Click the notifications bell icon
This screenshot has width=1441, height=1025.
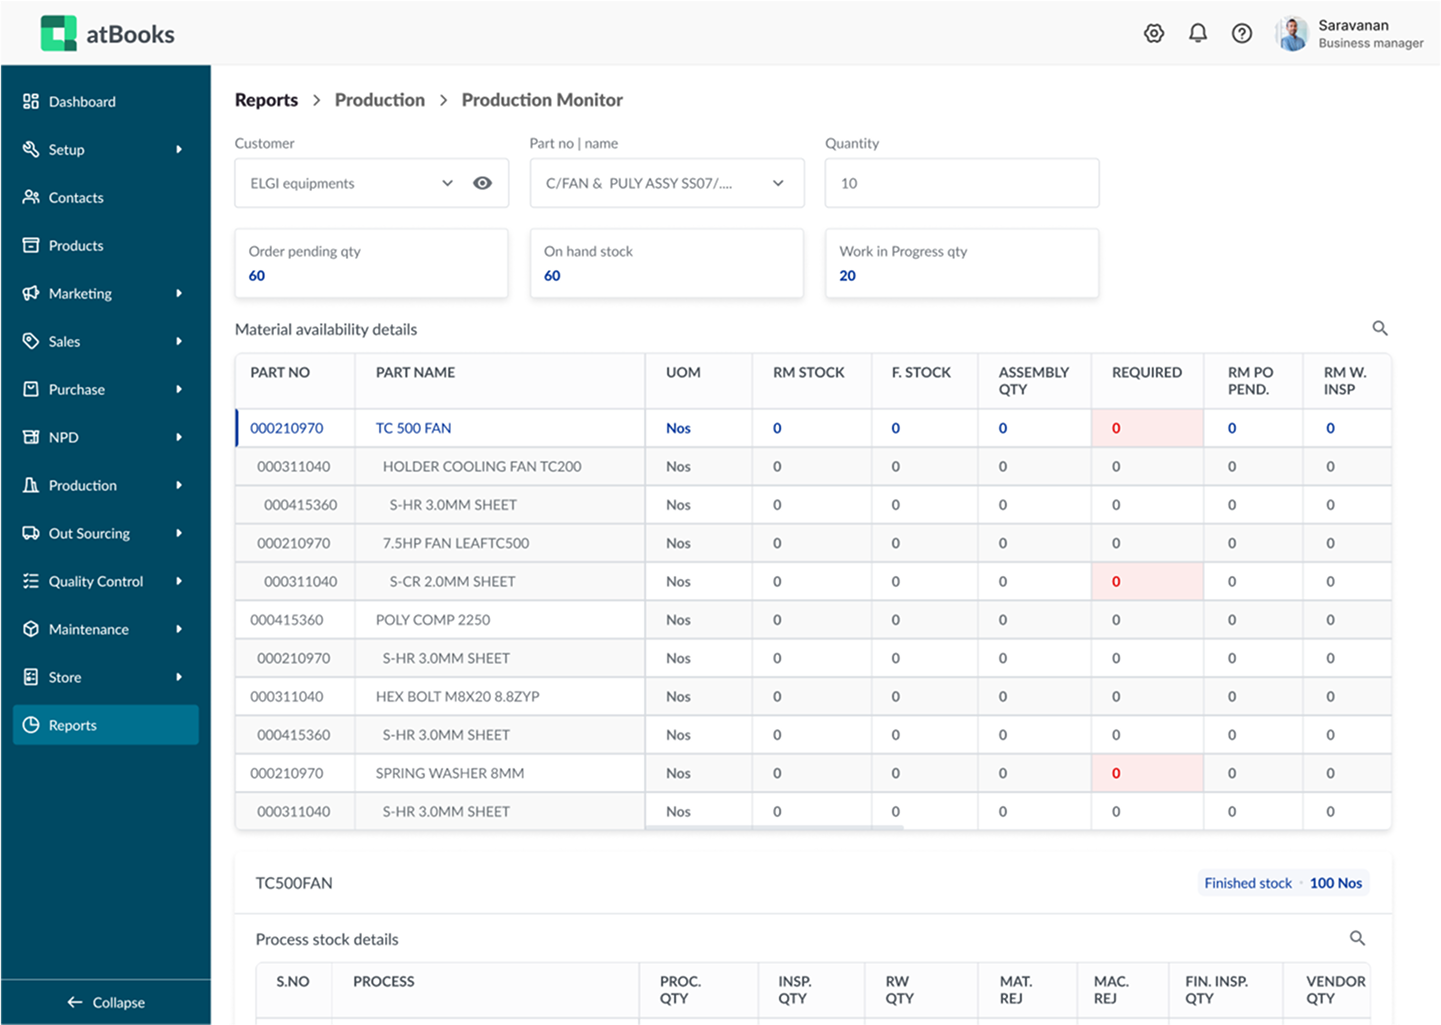pos(1197,33)
